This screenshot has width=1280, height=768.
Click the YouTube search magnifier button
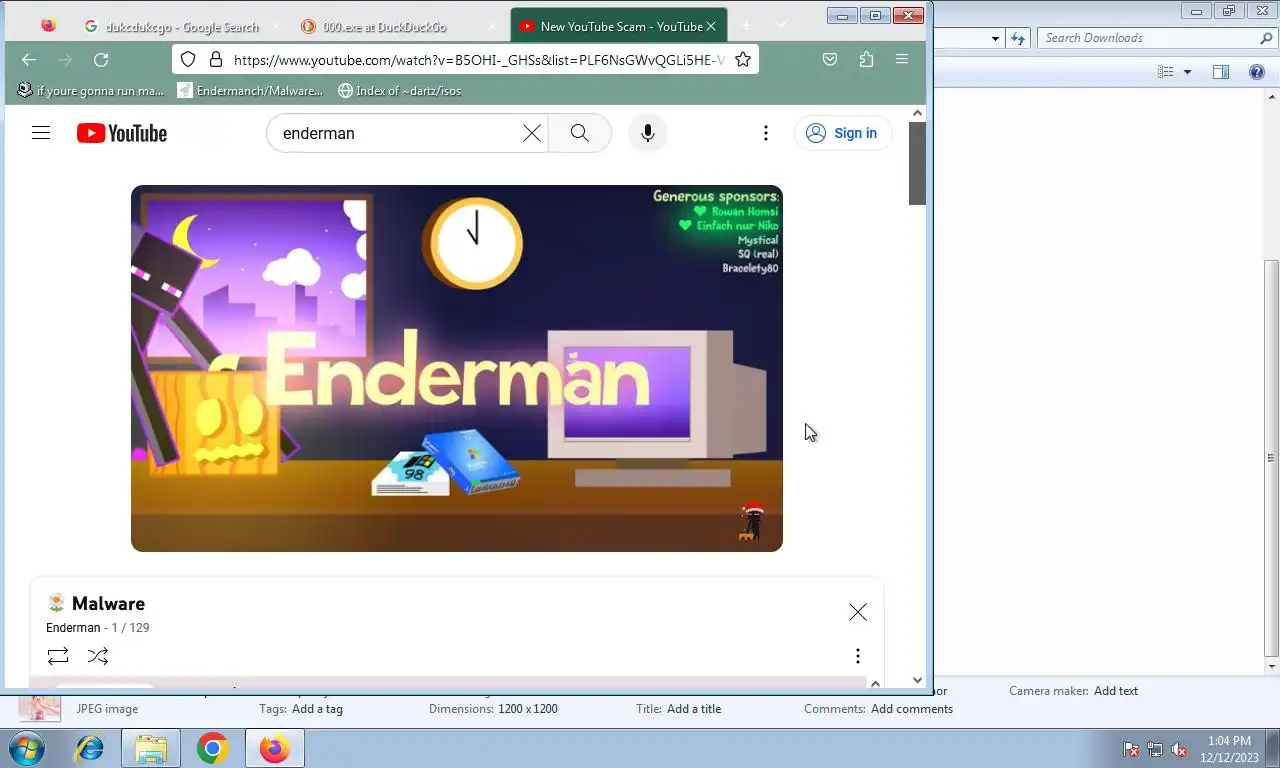pyautogui.click(x=580, y=133)
